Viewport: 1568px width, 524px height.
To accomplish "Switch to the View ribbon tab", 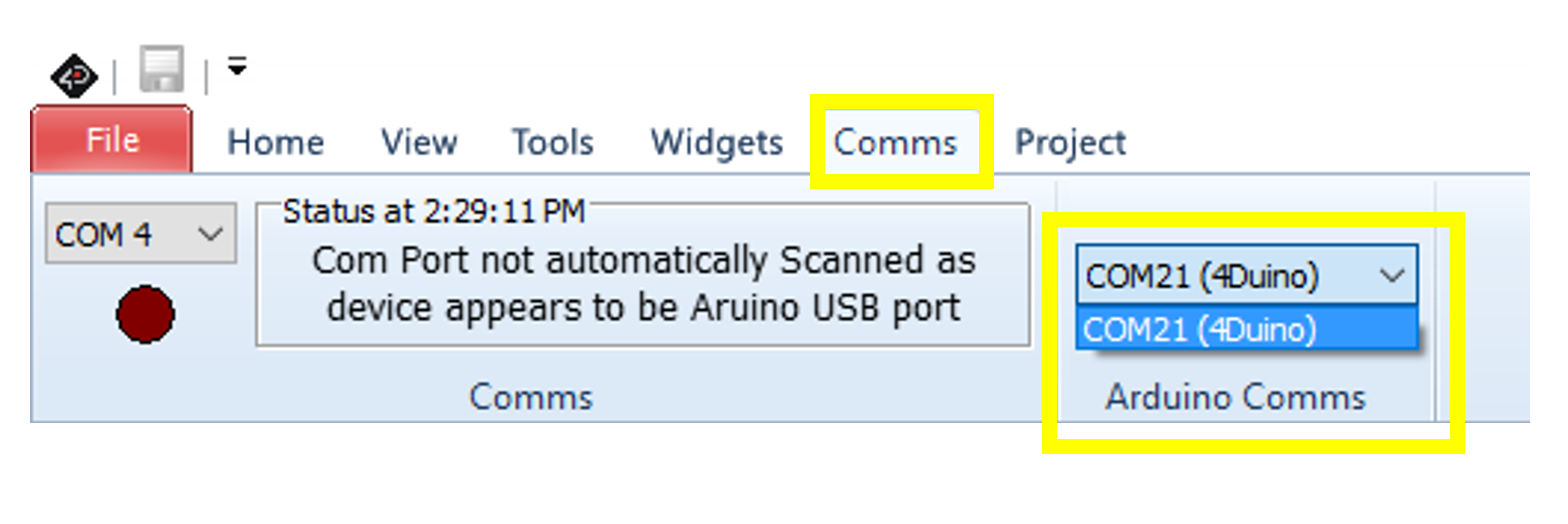I will point(419,143).
